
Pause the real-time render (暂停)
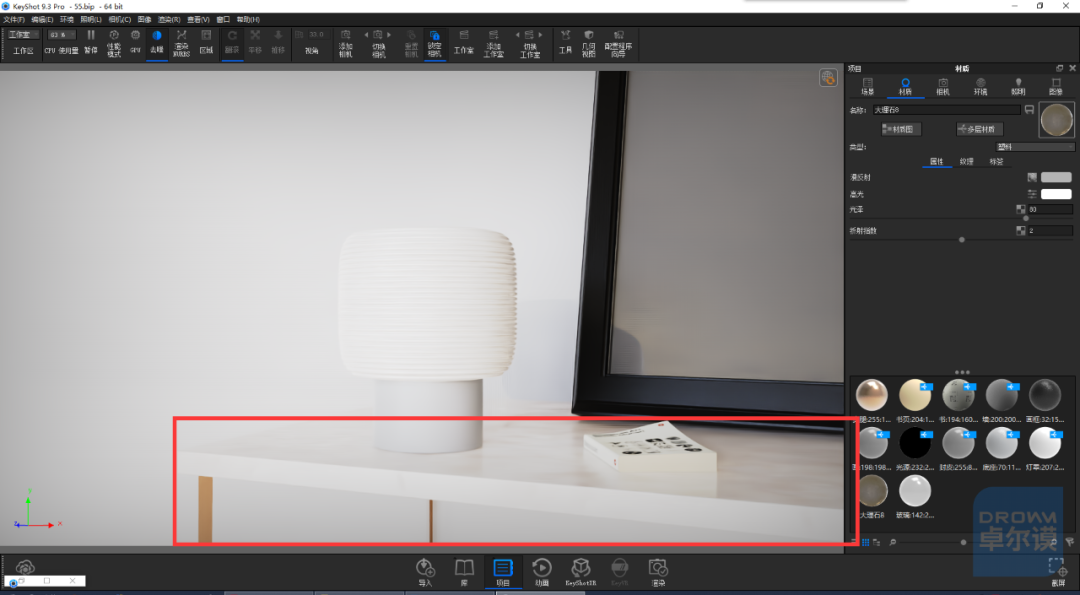coord(91,42)
